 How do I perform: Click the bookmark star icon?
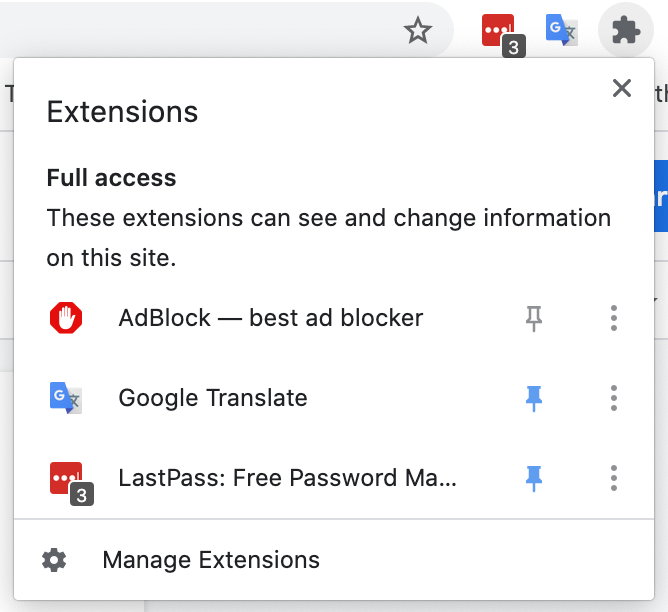pos(418,30)
